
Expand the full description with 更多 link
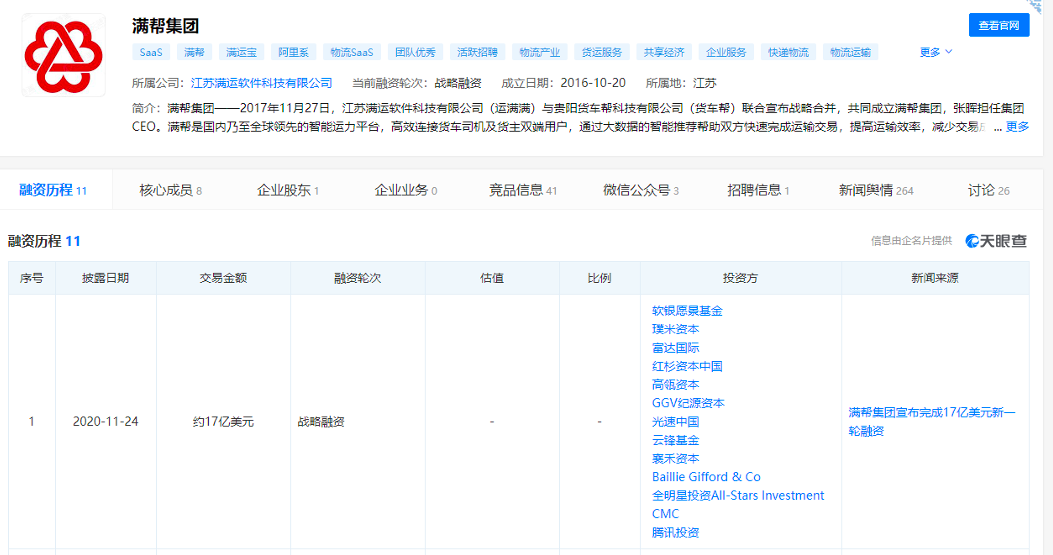[1017, 126]
